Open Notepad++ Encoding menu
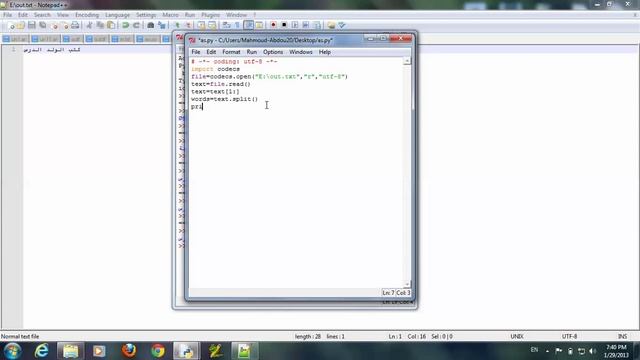 [87, 15]
